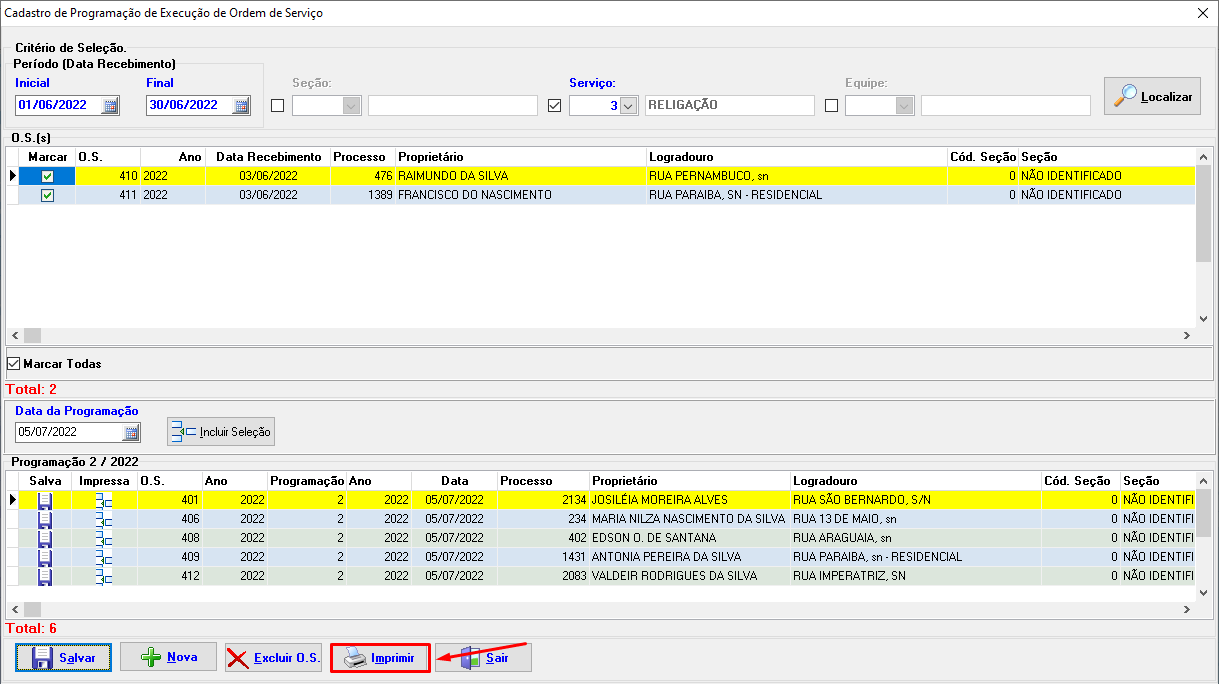Open calendar picker for Inicial date

(x=110, y=105)
